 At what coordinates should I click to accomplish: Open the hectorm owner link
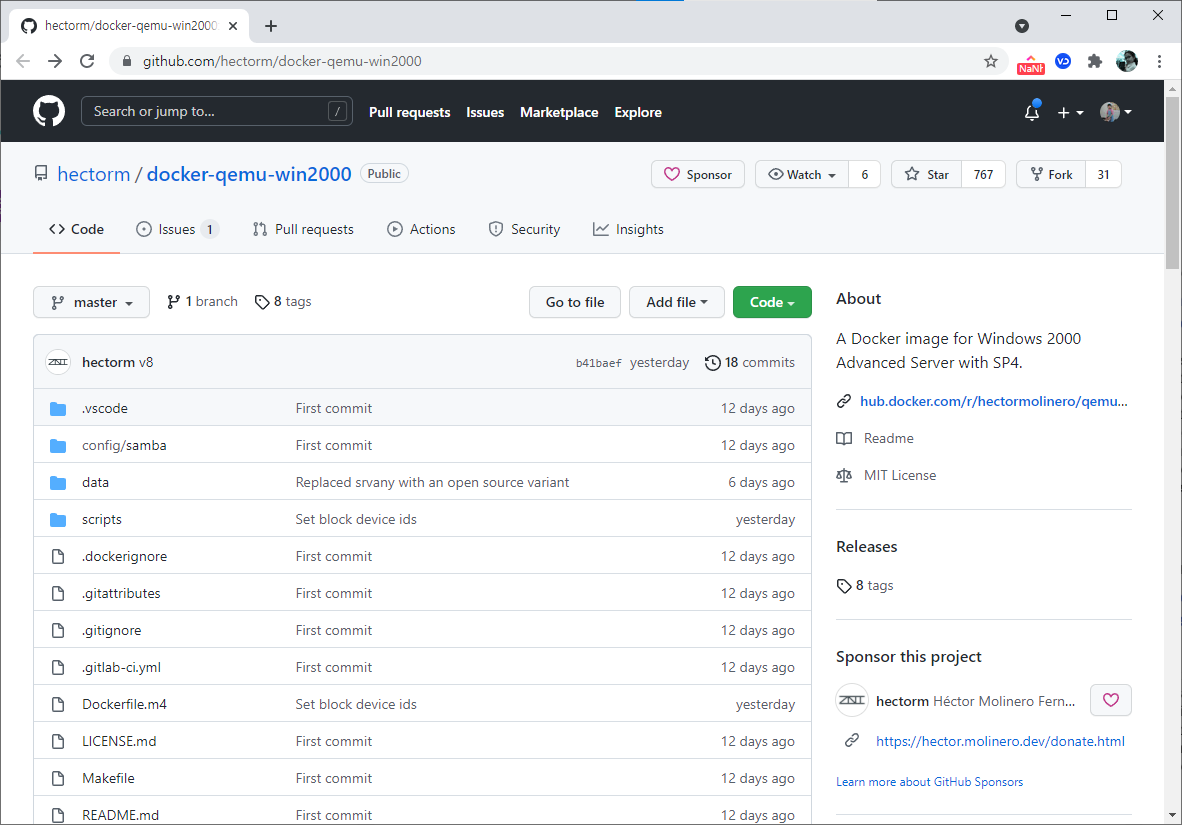(93, 174)
